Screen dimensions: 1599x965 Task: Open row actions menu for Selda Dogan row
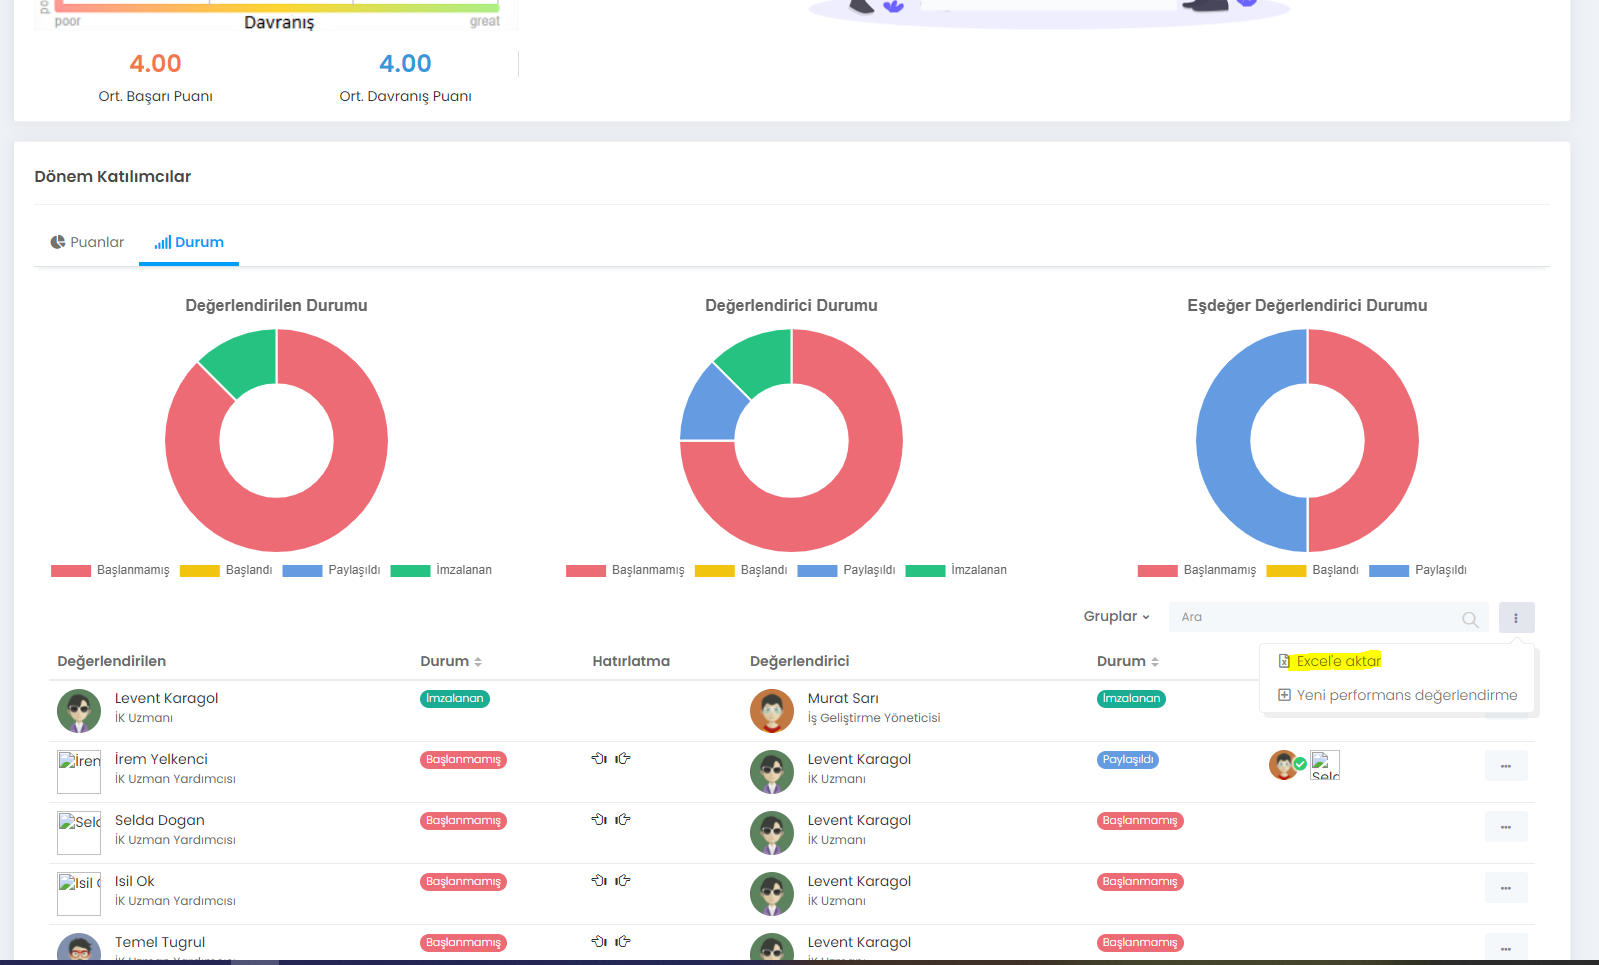point(1506,827)
